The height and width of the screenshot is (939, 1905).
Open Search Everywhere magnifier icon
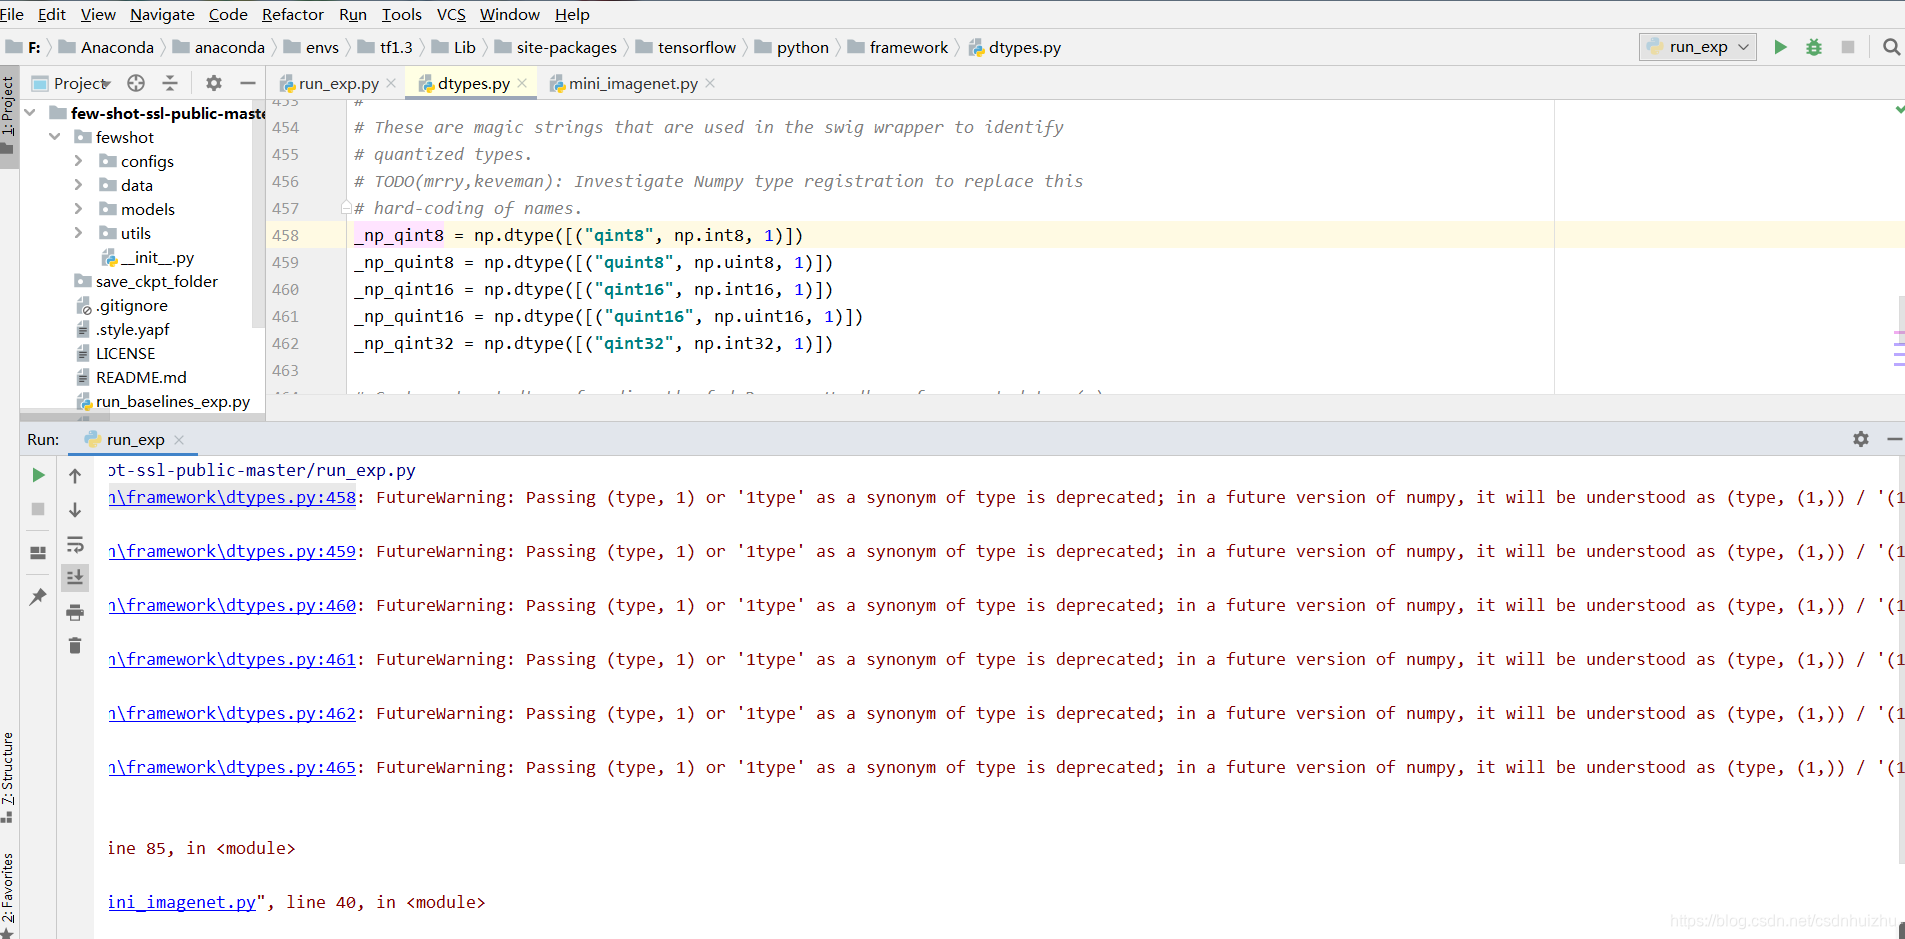pyautogui.click(x=1891, y=47)
